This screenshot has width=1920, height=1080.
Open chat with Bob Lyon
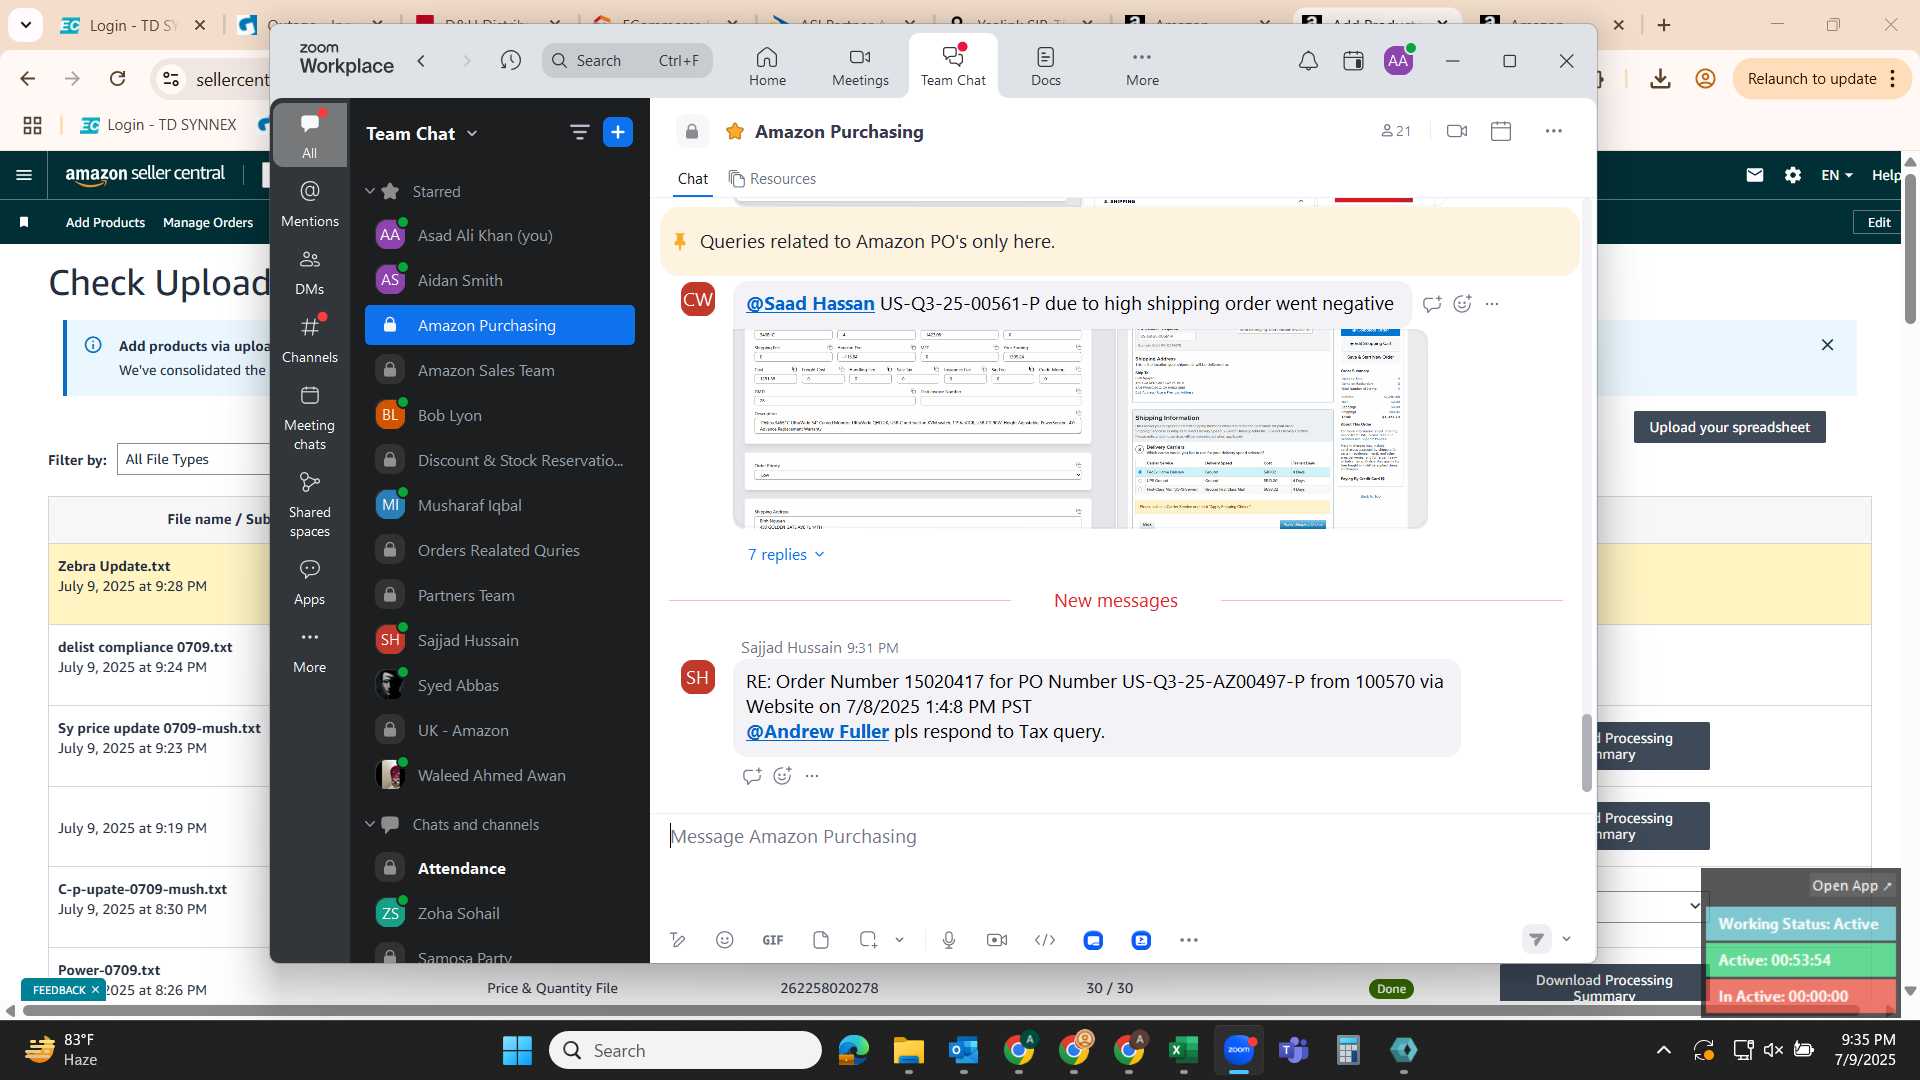[x=500, y=415]
